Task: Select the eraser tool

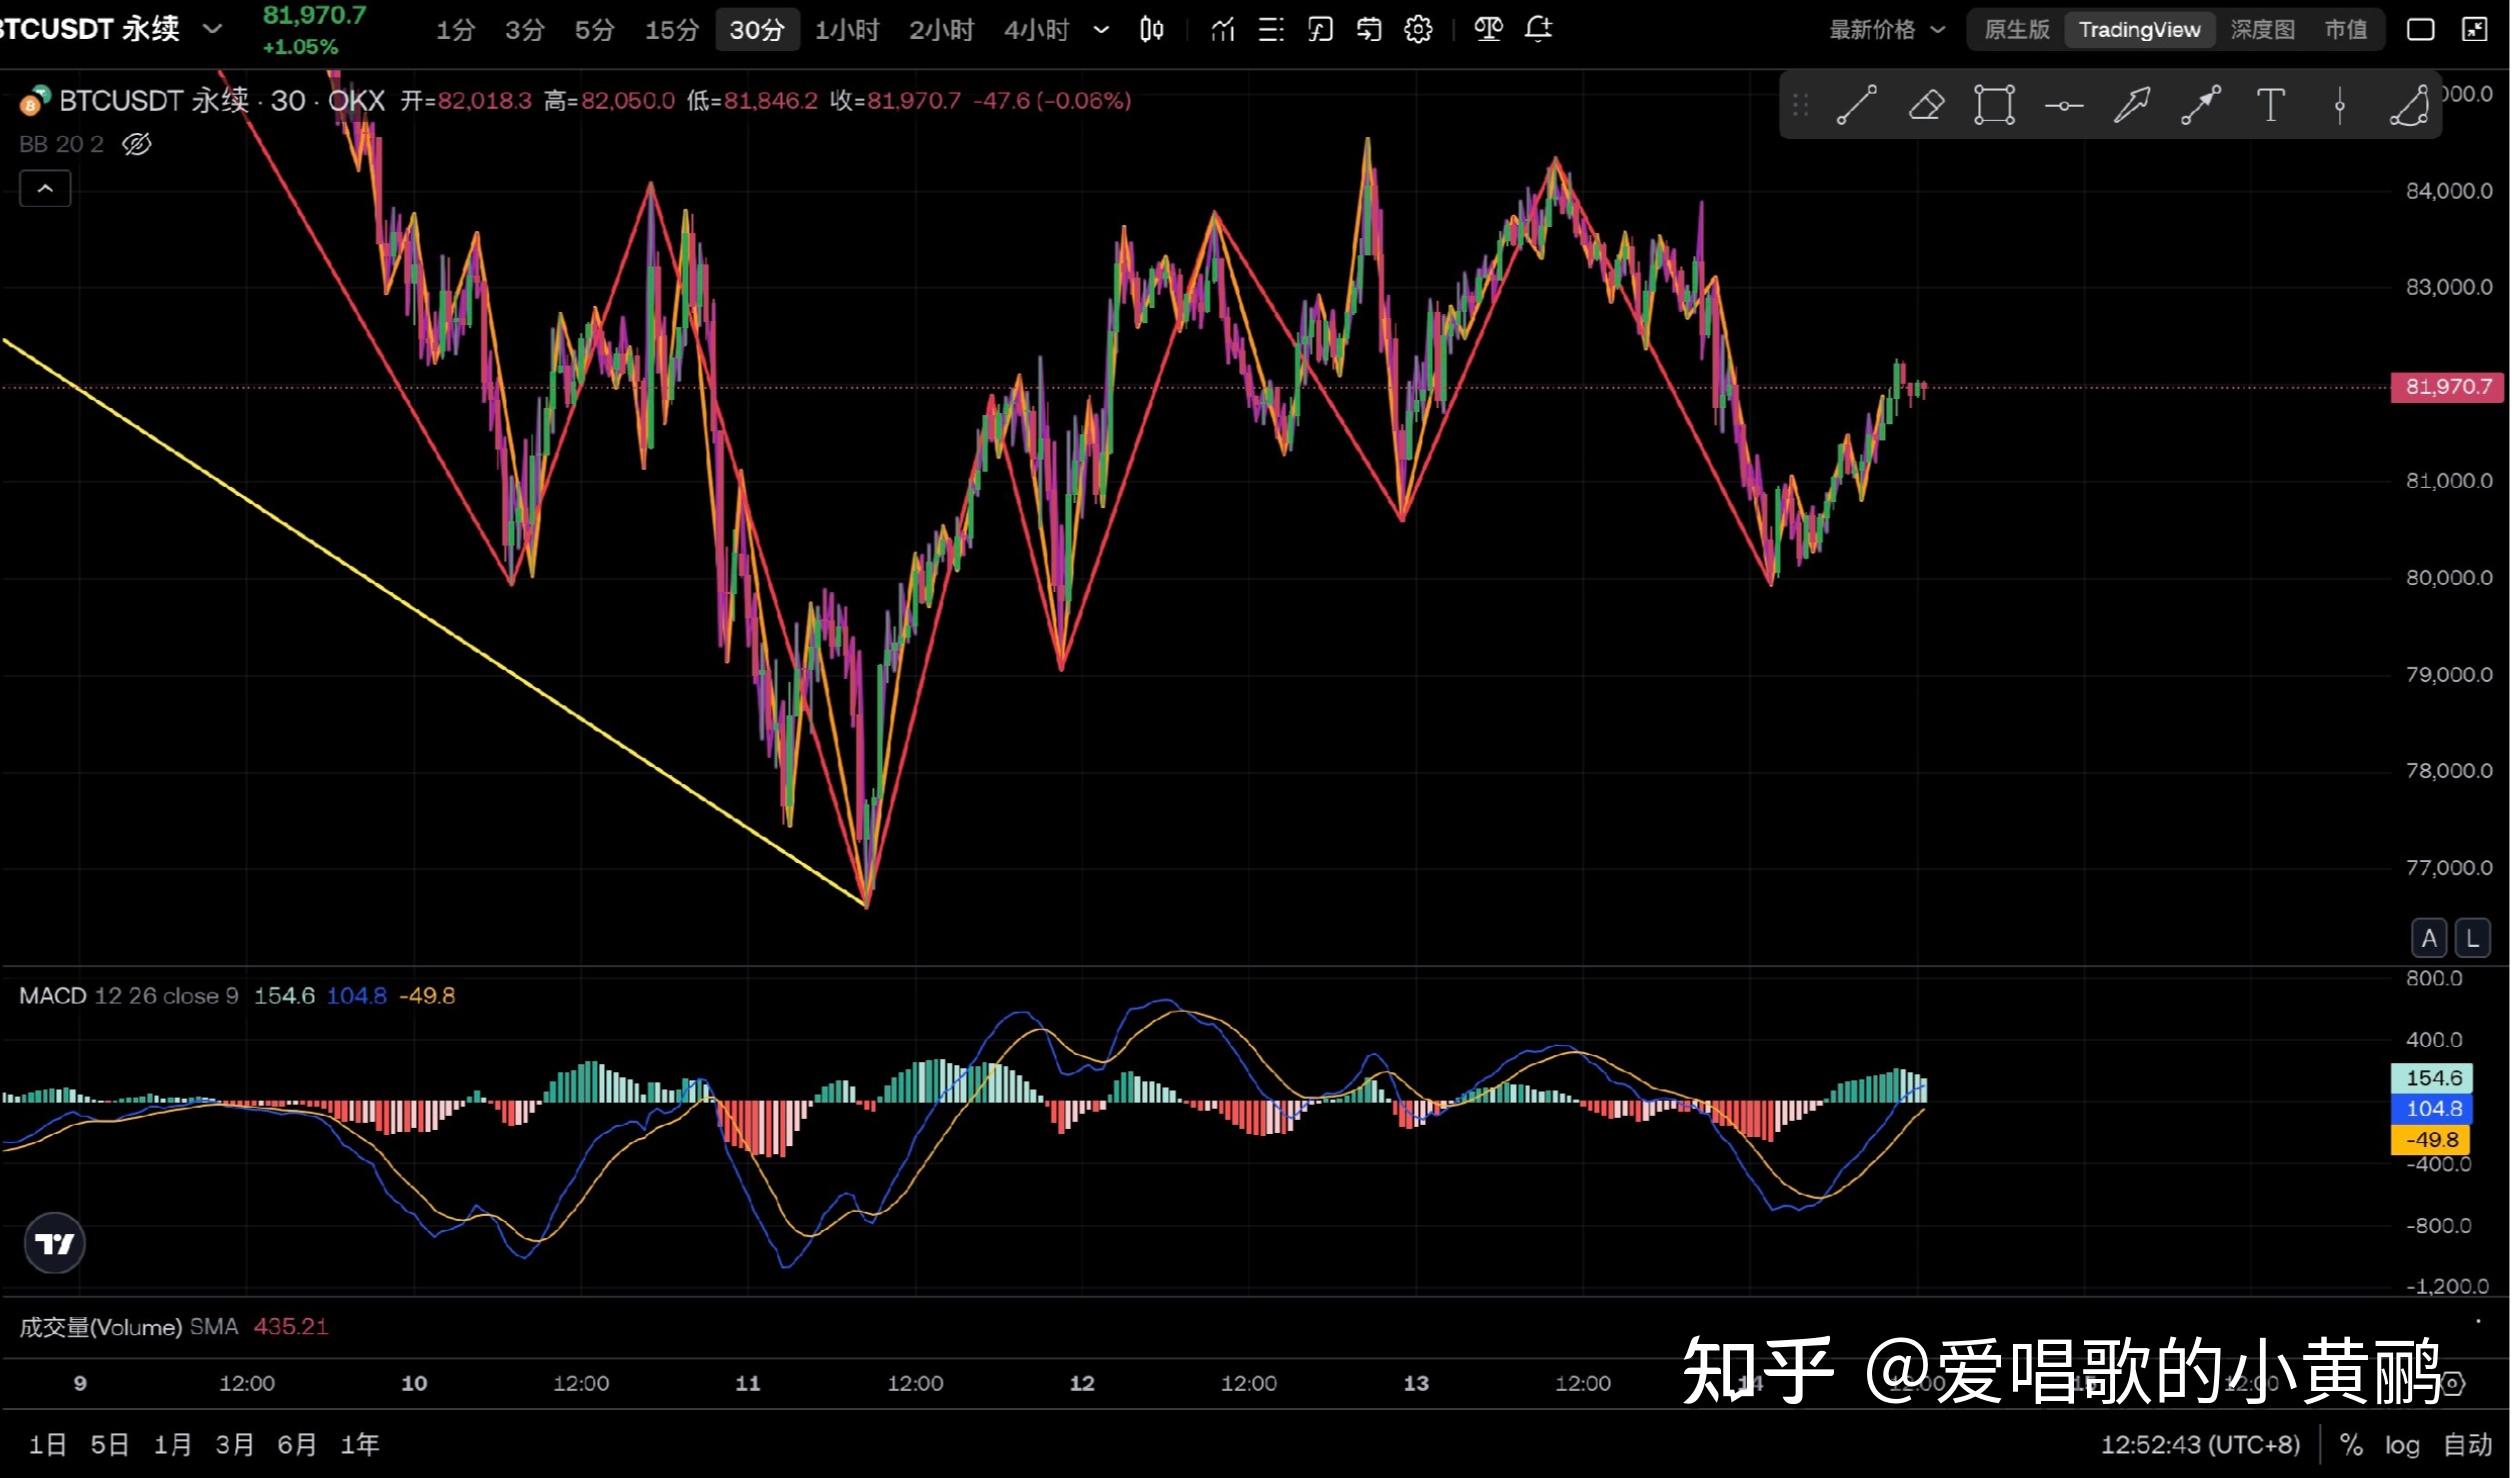Action: coord(1926,105)
